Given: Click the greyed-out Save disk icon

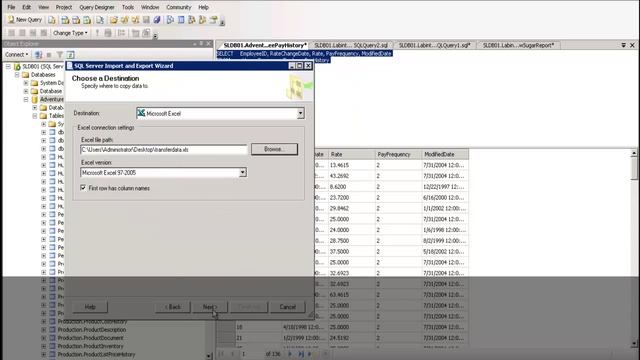Looking at the screenshot, I should (146, 20).
